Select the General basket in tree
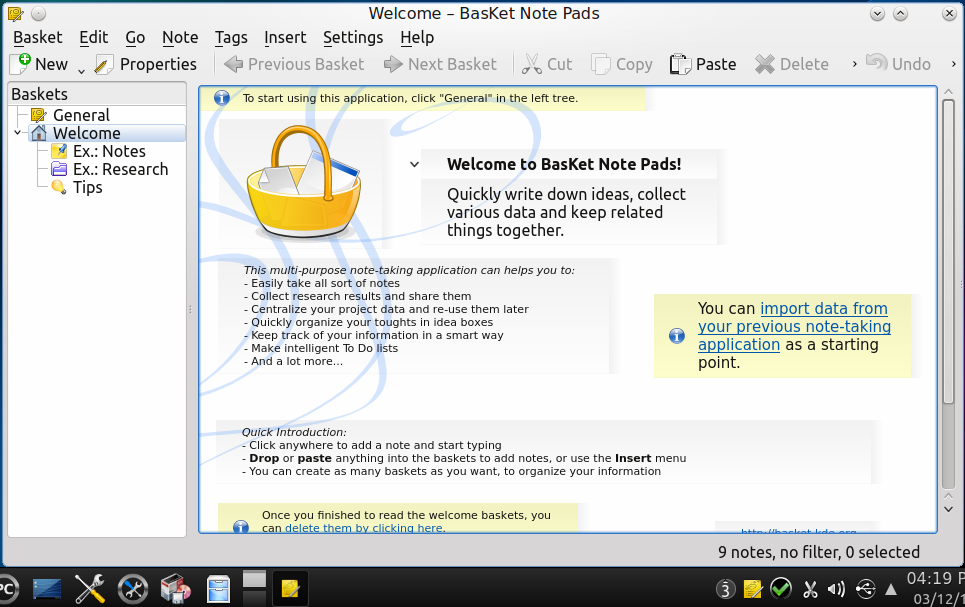Viewport: 965px width, 607px height. point(81,115)
